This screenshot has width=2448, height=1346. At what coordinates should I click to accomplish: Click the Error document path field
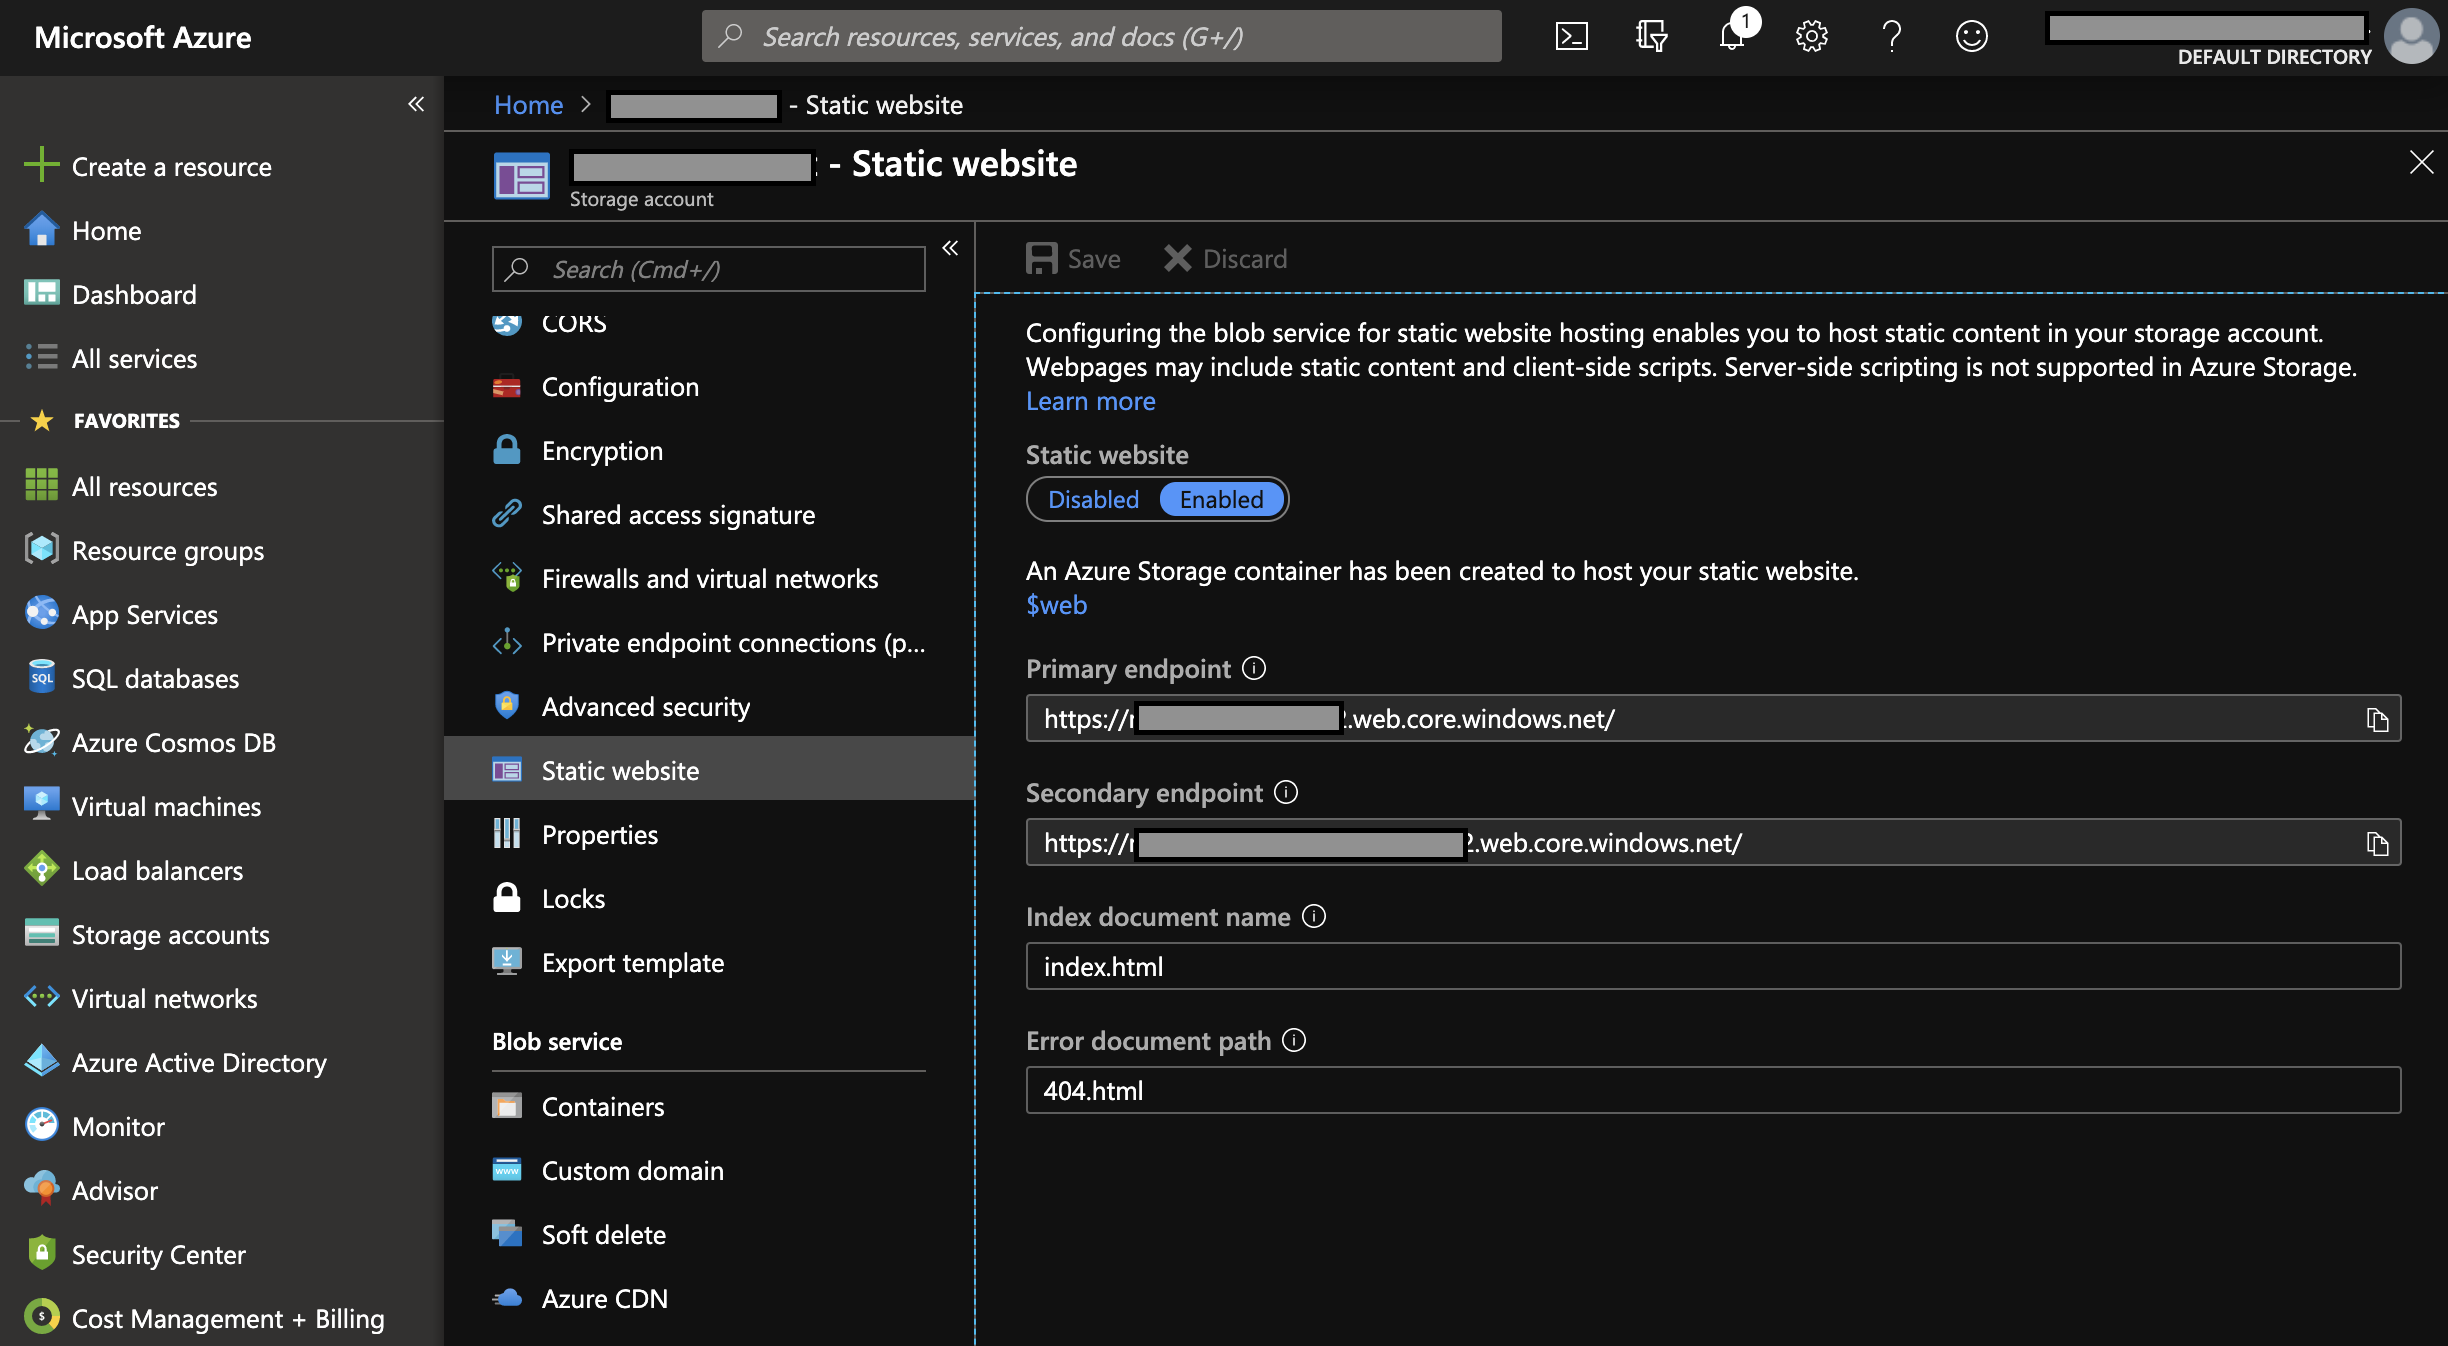(x=1713, y=1091)
